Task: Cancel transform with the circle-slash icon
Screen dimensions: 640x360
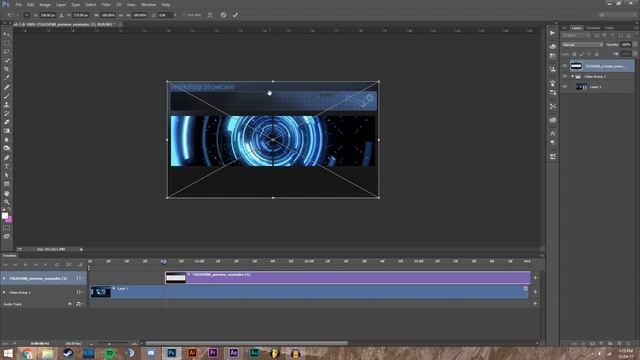Action: [x=223, y=15]
